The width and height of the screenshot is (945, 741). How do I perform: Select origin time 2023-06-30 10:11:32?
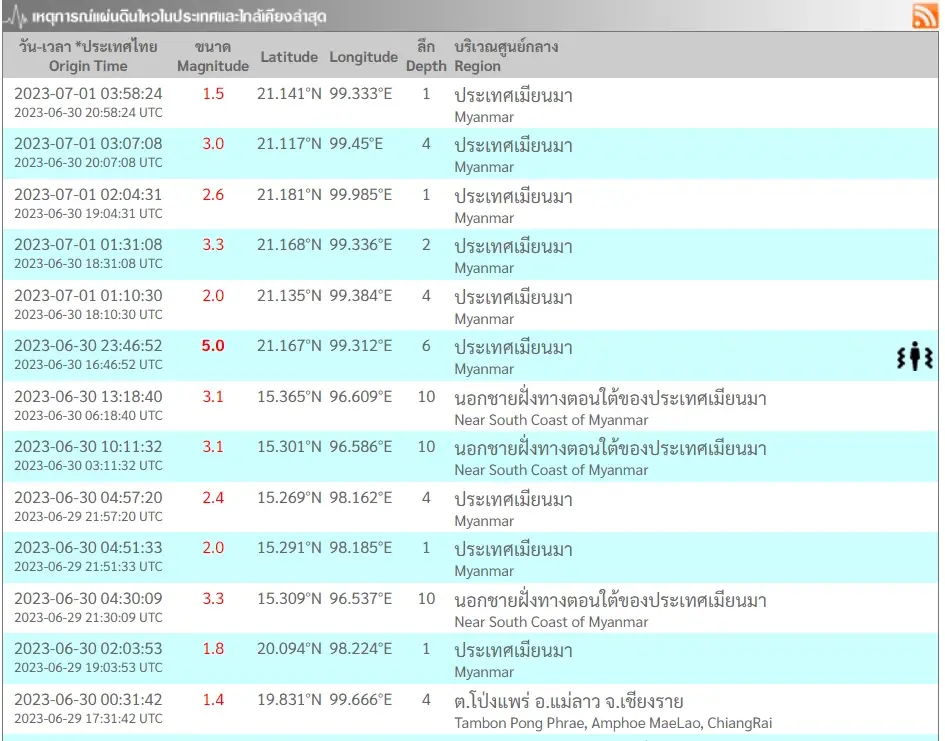[88, 446]
